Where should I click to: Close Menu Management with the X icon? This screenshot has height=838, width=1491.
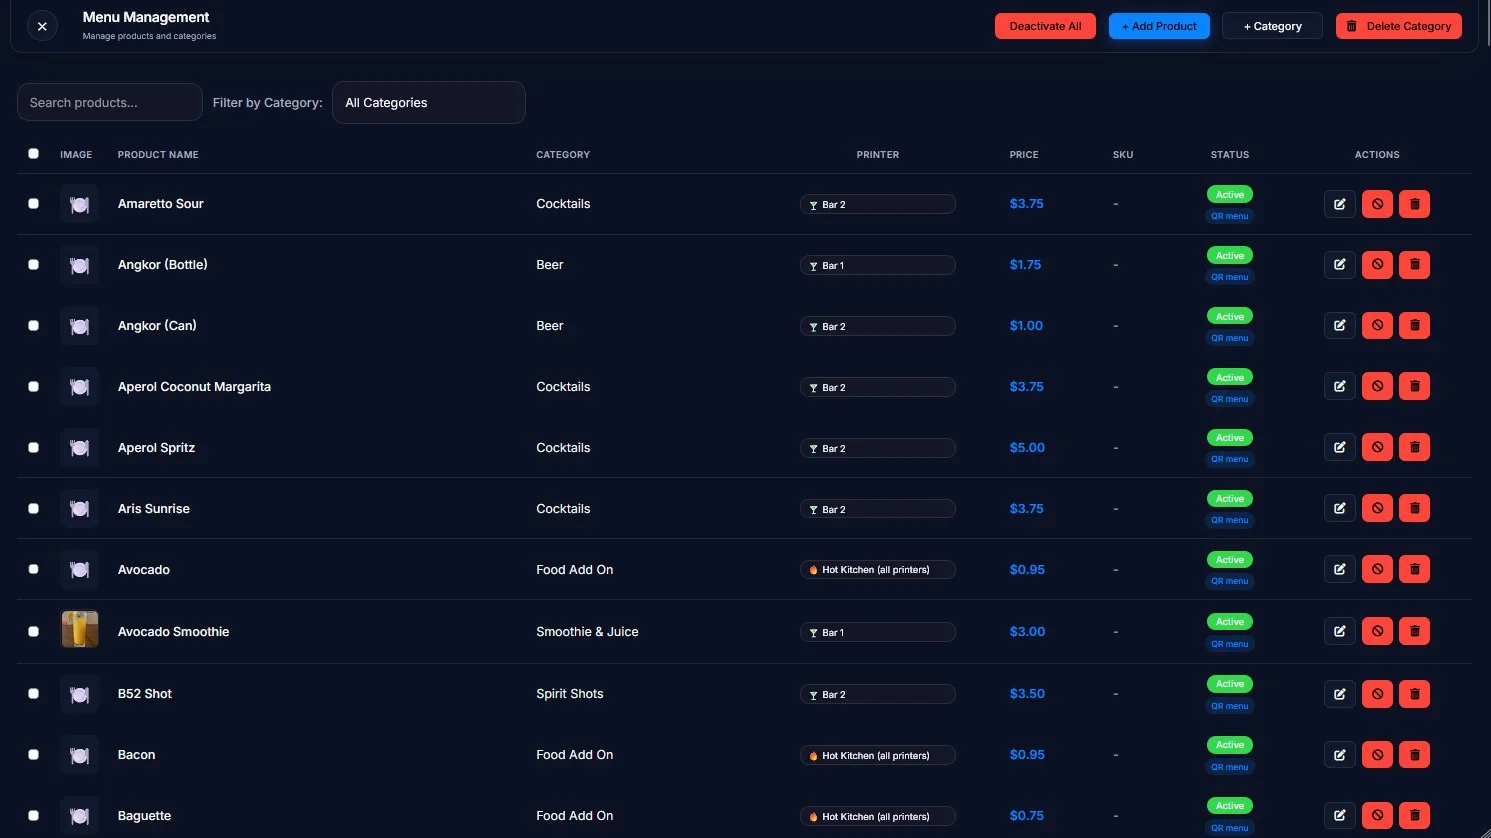(42, 26)
